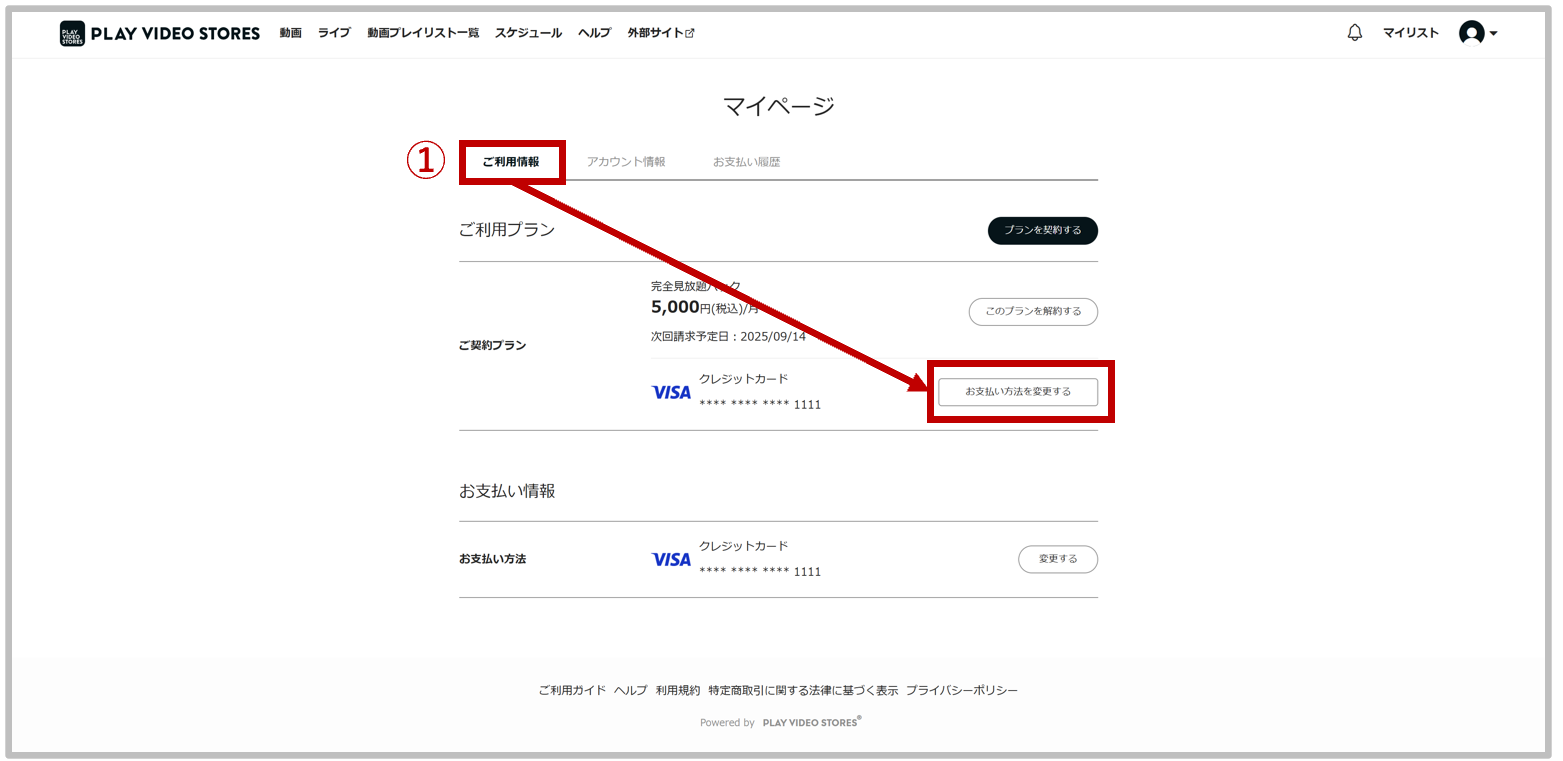Select the ご利用情報 tab
The image size is (1563, 761).
click(511, 162)
